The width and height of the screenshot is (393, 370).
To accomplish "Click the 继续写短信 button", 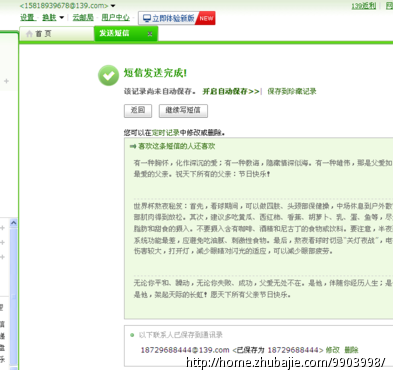I will 183,111.
